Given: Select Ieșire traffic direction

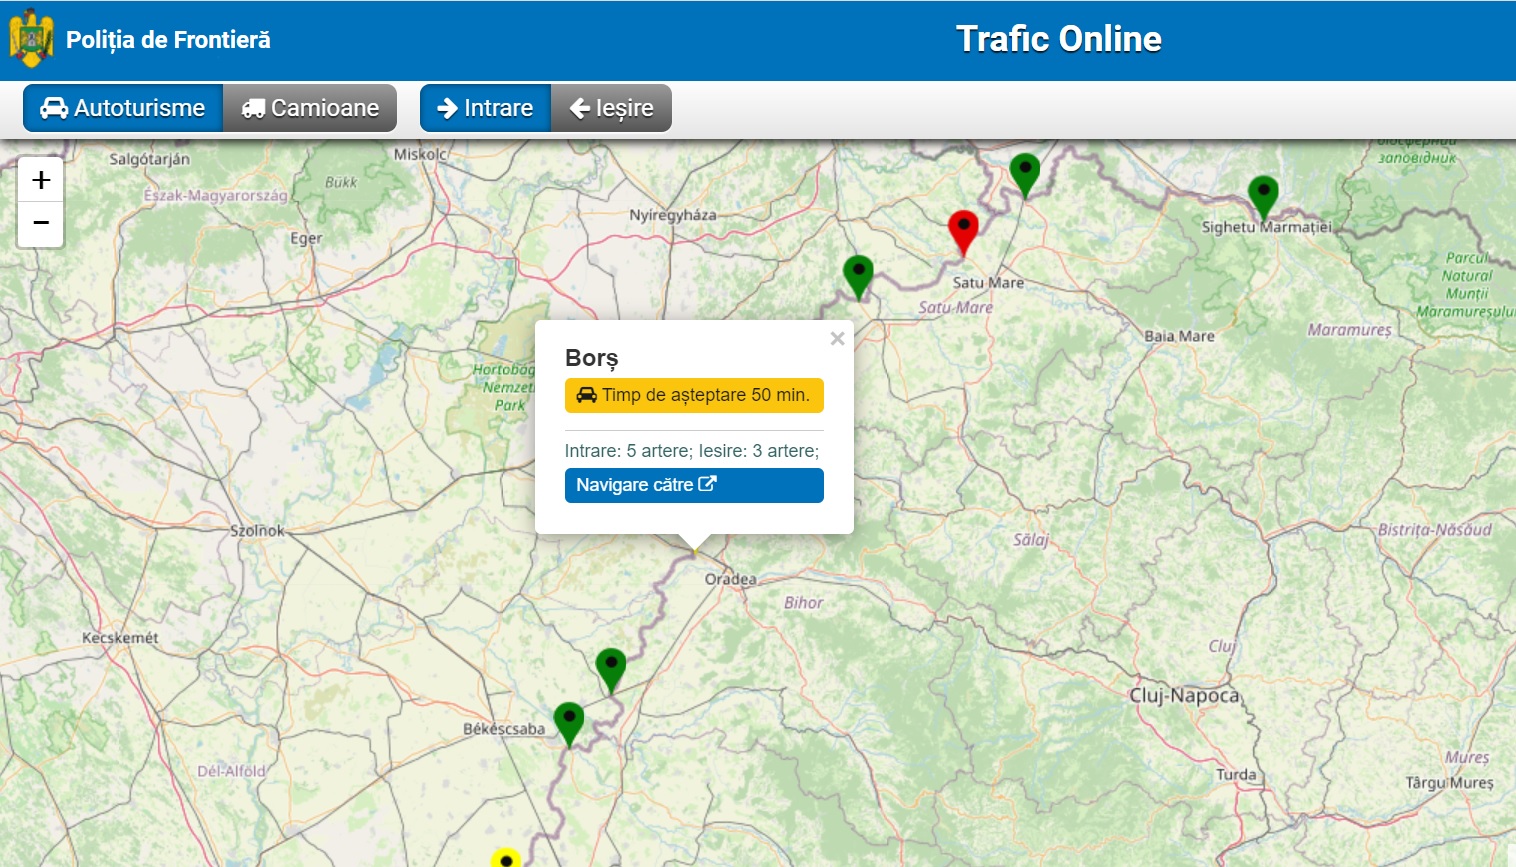Looking at the screenshot, I should pos(611,108).
